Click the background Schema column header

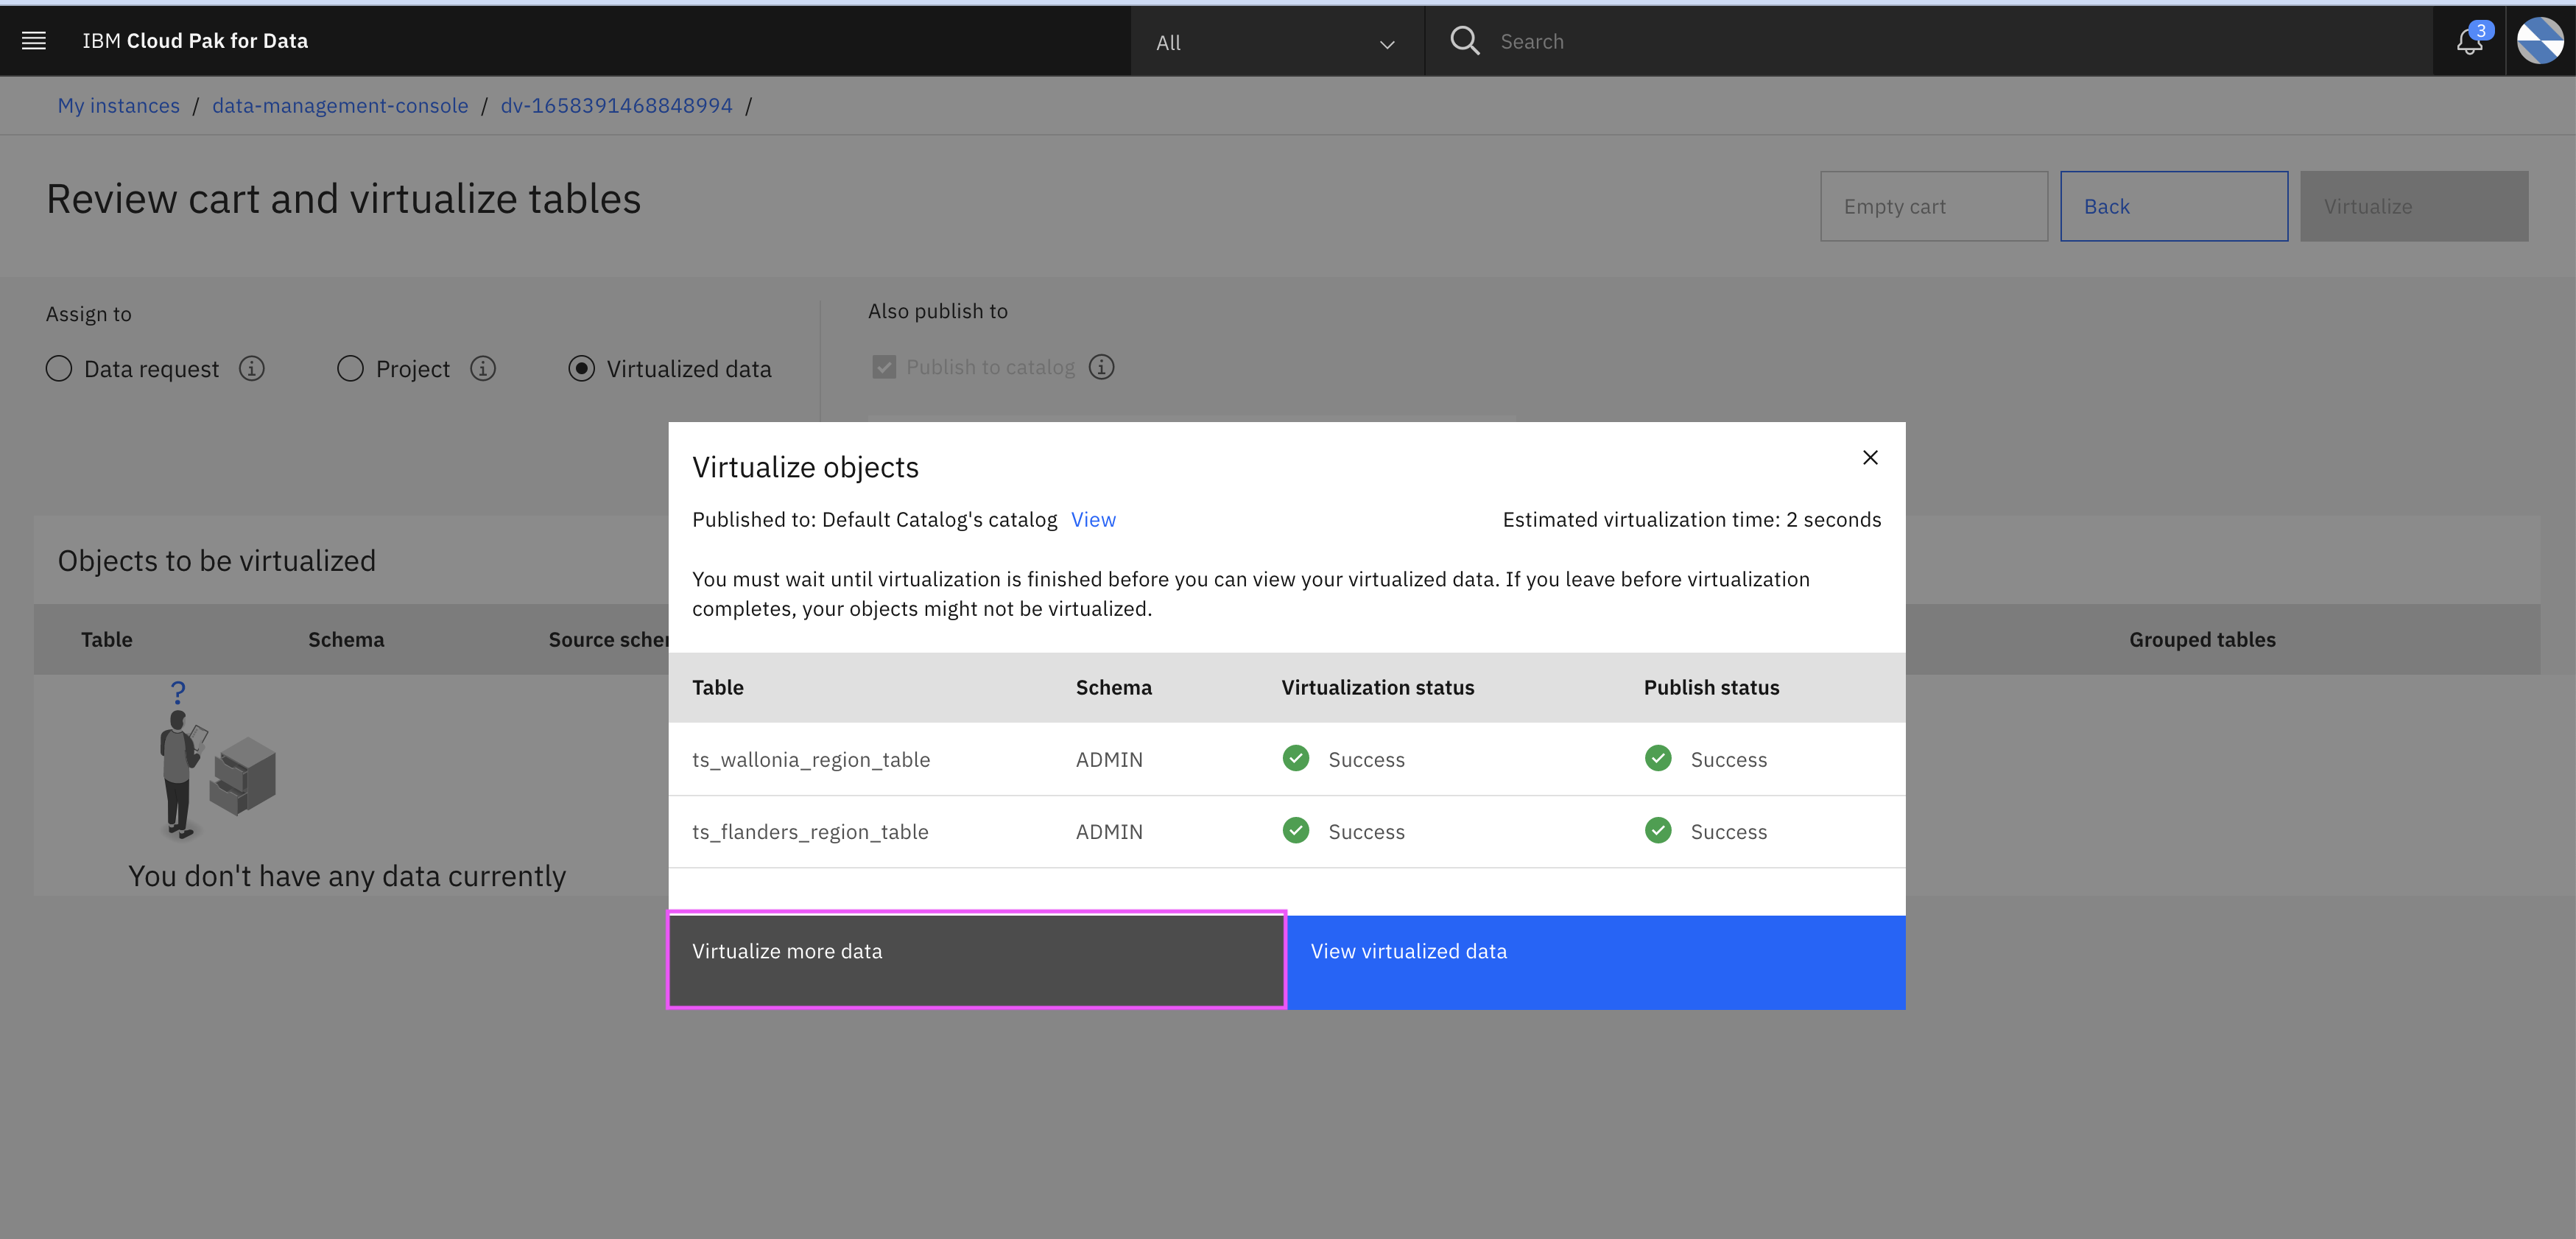[x=345, y=639]
